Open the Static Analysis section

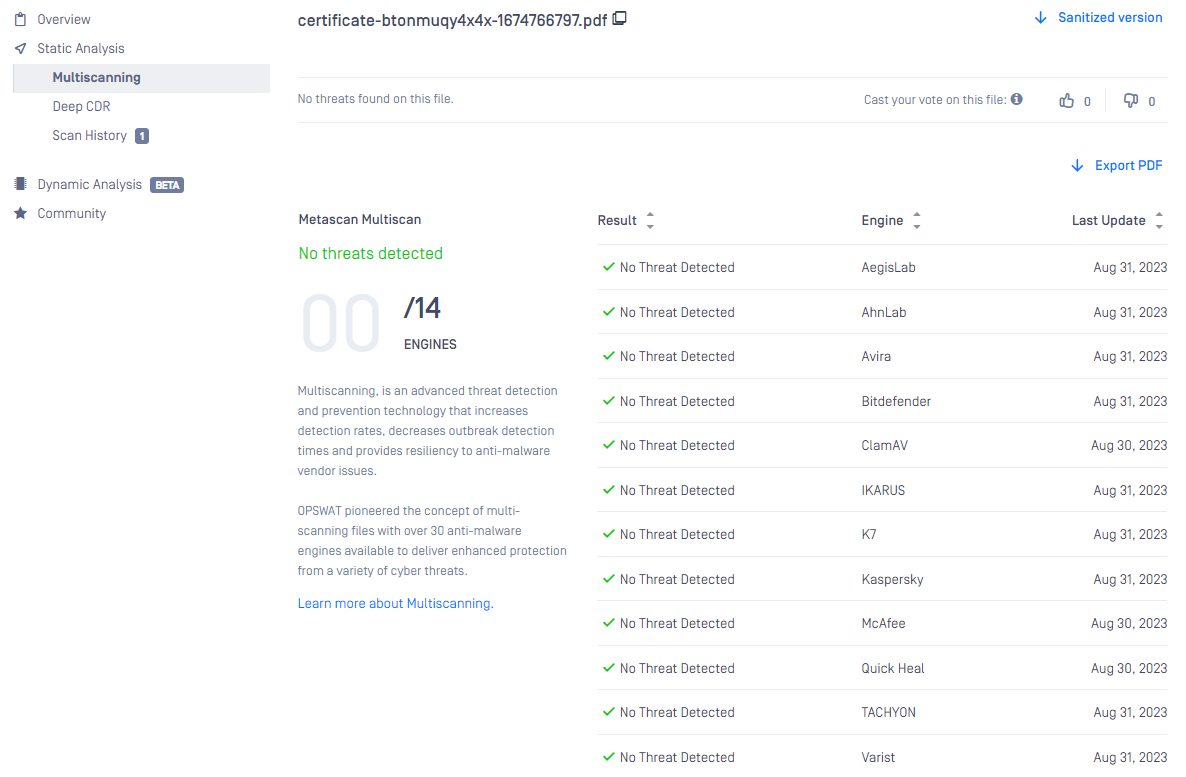coord(81,48)
